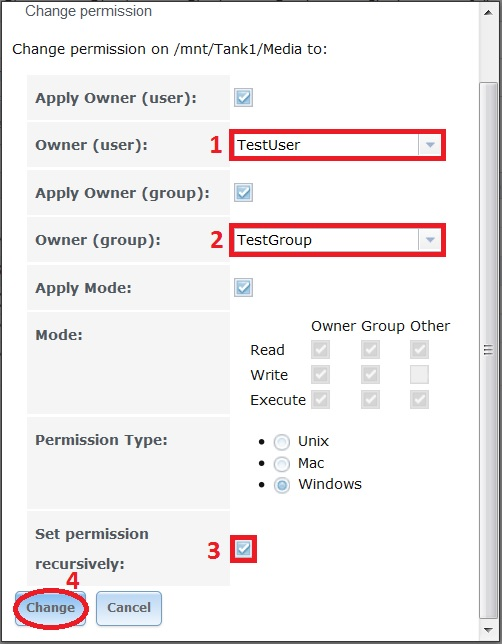Click the Cancel button

point(129,608)
